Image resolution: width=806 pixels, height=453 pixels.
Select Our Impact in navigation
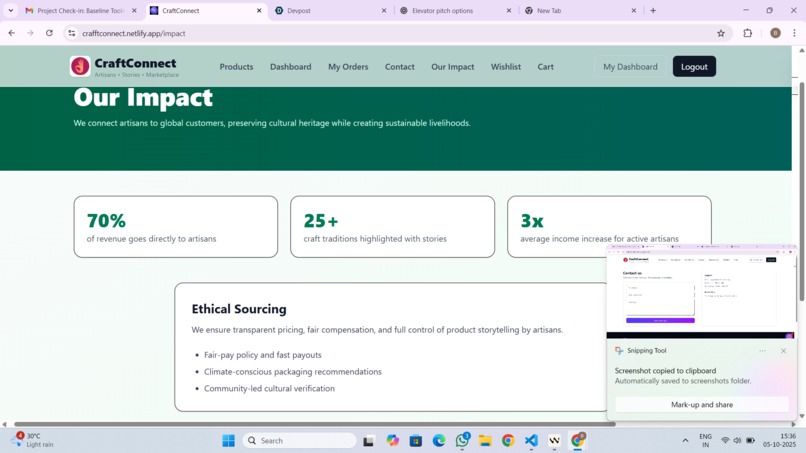click(x=452, y=67)
